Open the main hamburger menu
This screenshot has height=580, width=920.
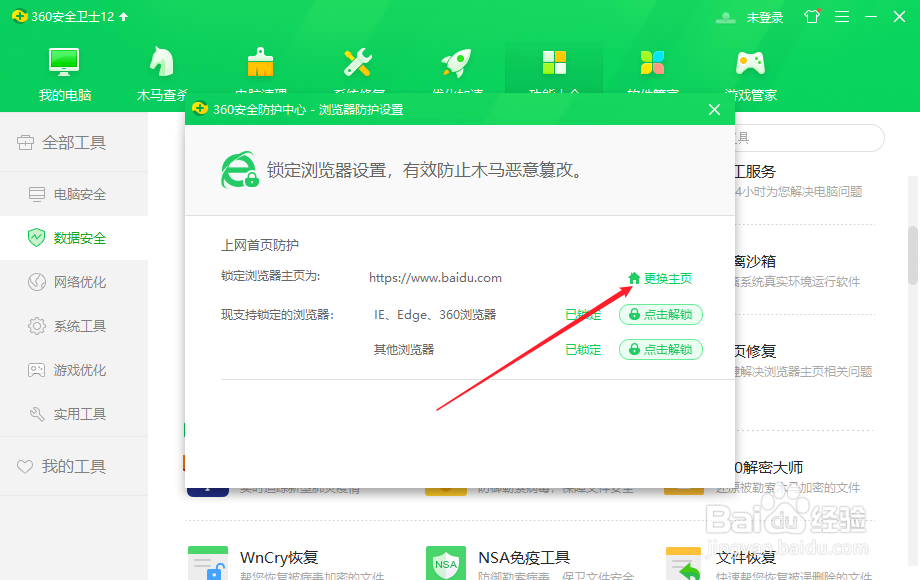[x=842, y=16]
